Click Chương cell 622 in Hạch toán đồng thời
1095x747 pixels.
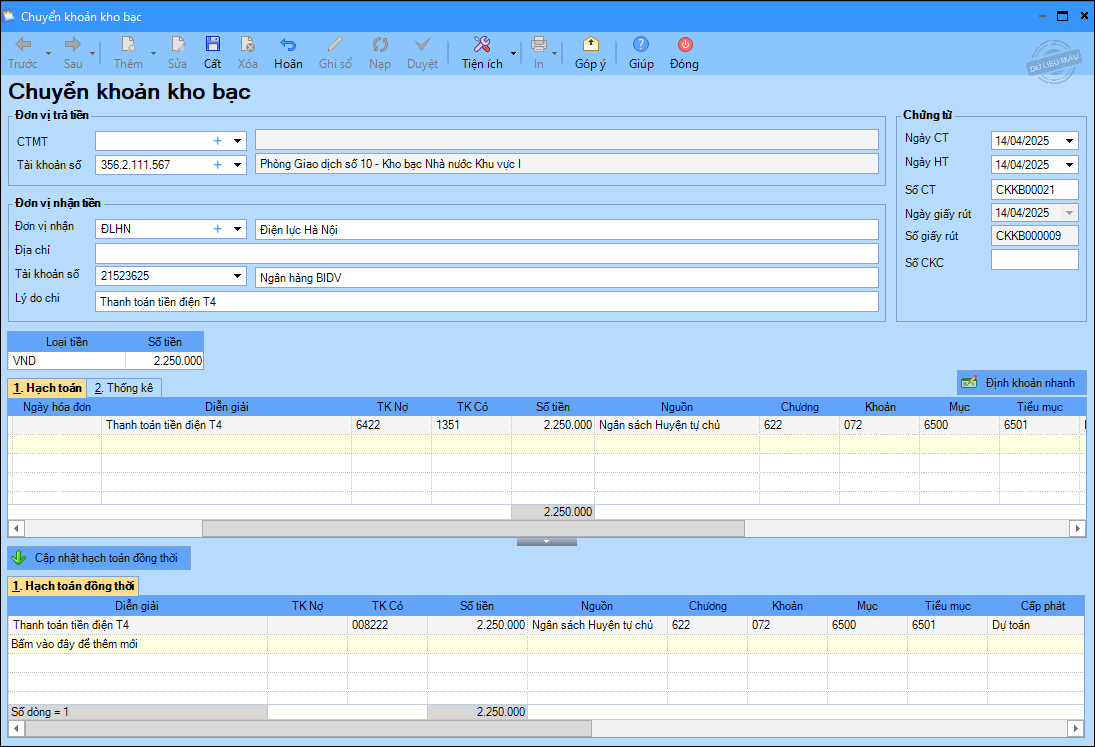[x=707, y=625]
